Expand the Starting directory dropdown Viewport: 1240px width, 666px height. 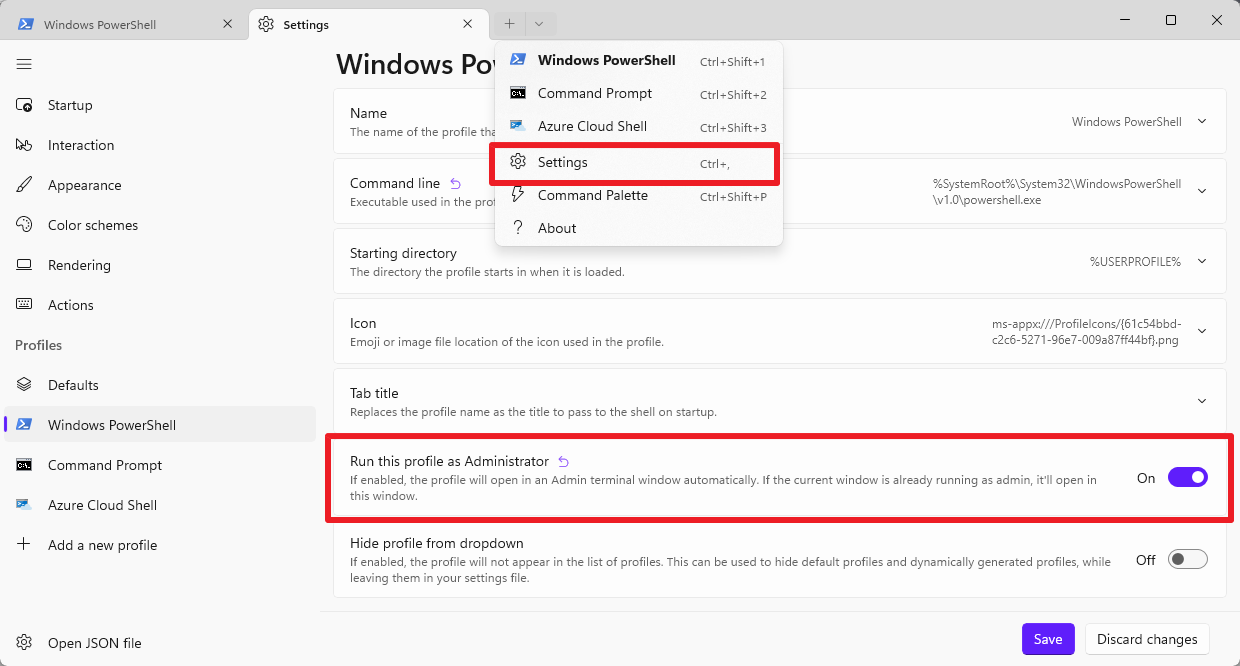click(1201, 261)
